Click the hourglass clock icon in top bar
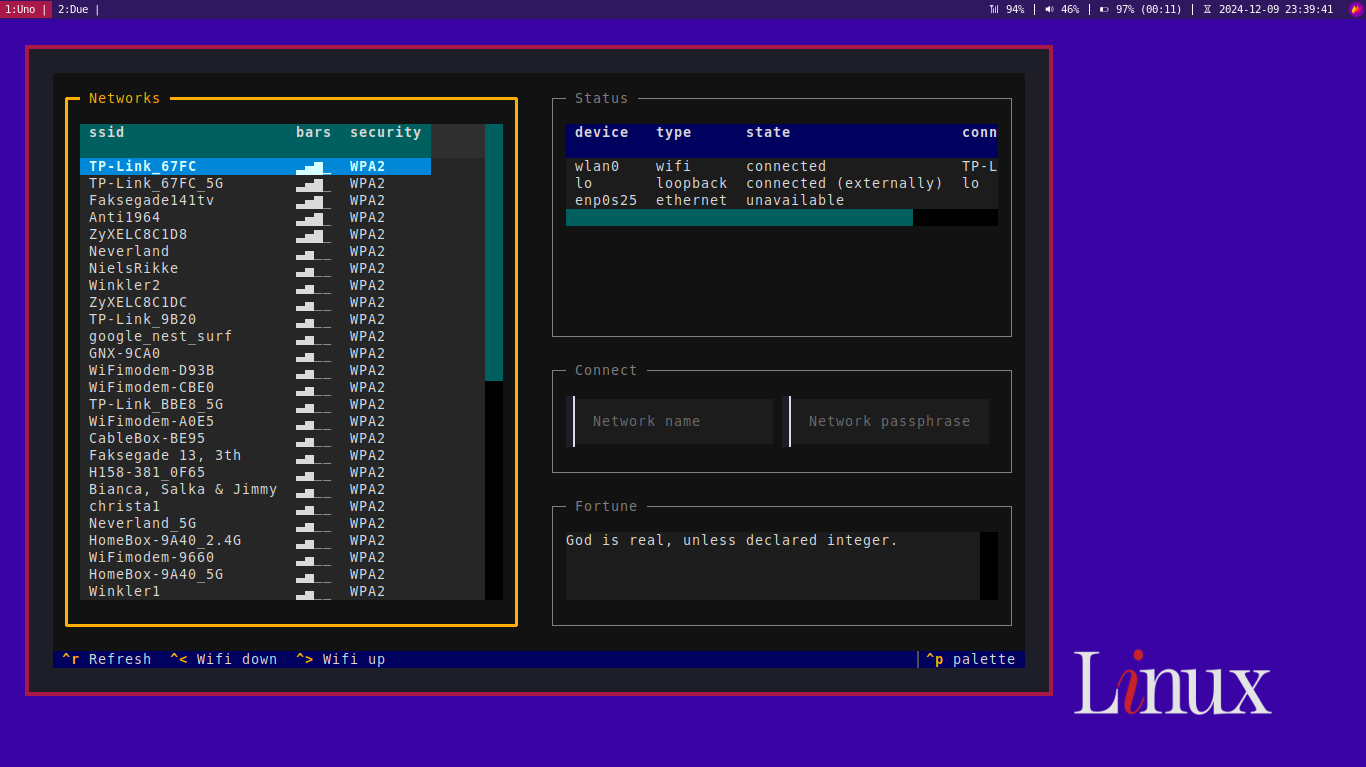 pyautogui.click(x=1207, y=9)
